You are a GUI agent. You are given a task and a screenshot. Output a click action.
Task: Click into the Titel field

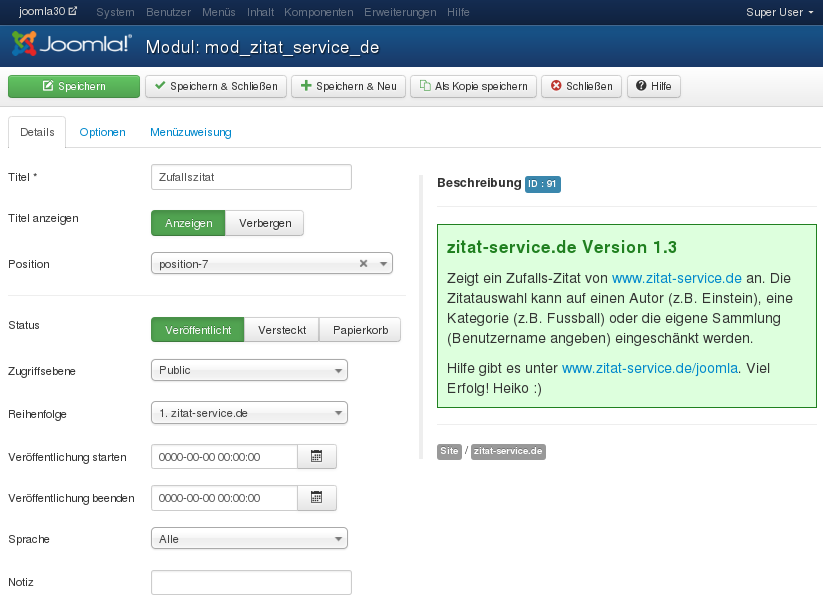coord(251,177)
